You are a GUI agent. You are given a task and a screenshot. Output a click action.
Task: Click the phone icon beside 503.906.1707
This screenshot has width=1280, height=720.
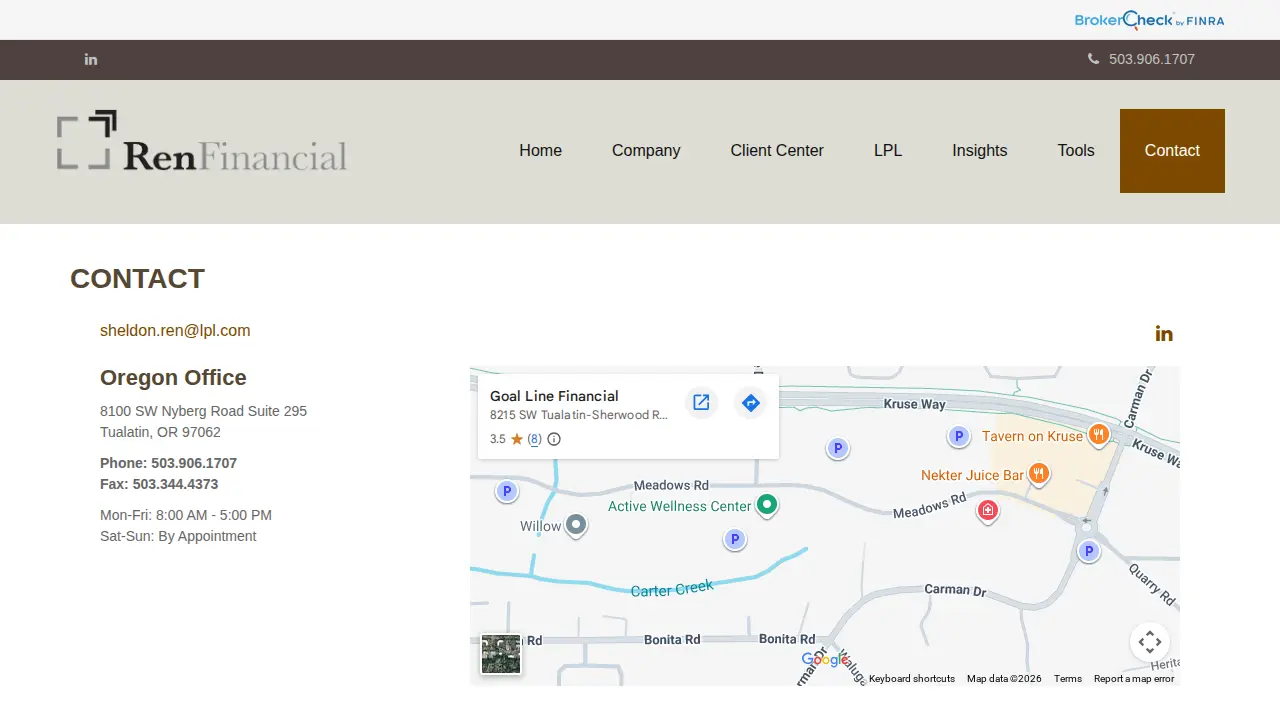coord(1093,59)
